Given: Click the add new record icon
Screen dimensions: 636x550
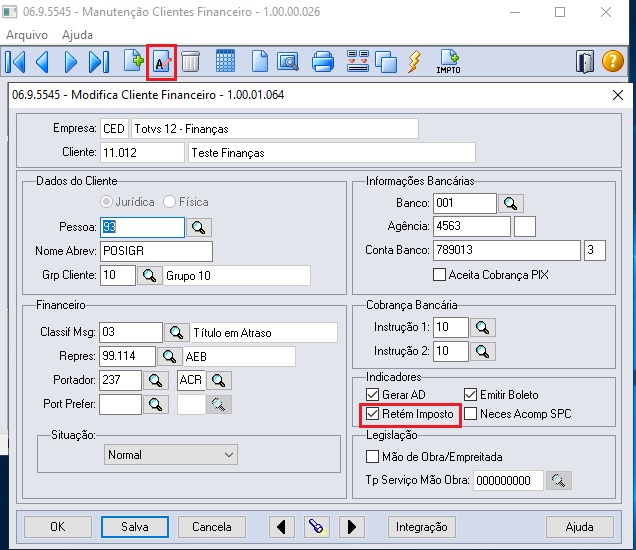Looking at the screenshot, I should (133, 62).
